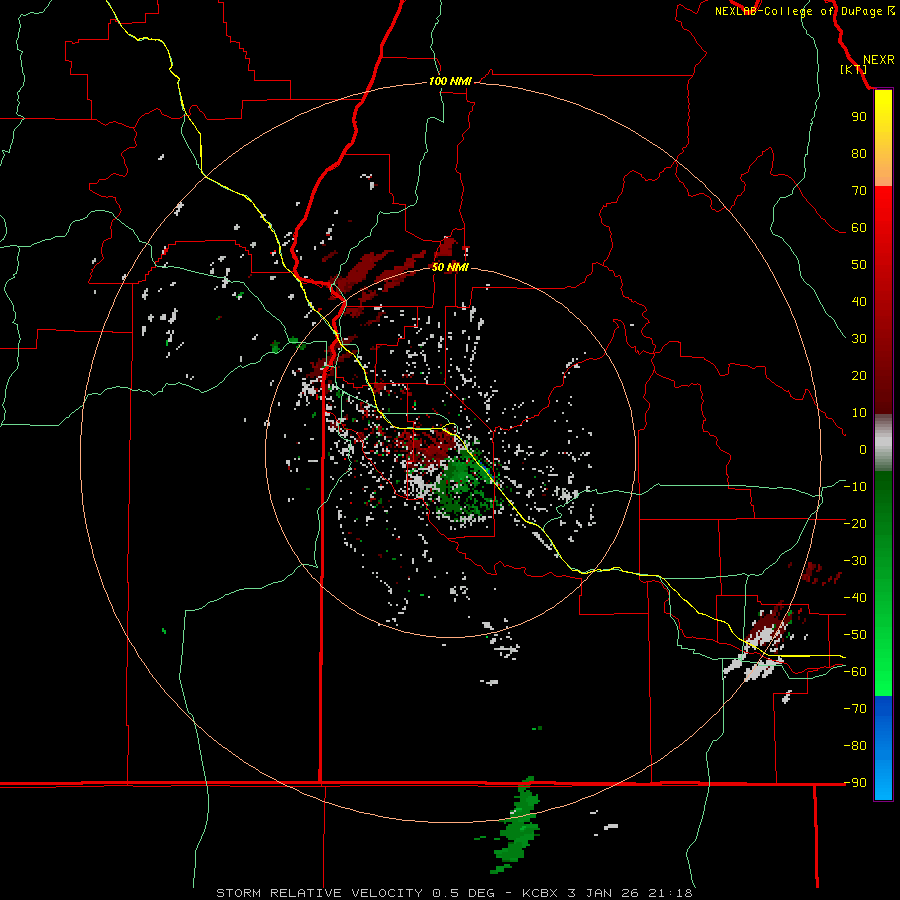
Task: Click the gray zero-velocity band of the color bar
Action: pyautogui.click(x=883, y=443)
